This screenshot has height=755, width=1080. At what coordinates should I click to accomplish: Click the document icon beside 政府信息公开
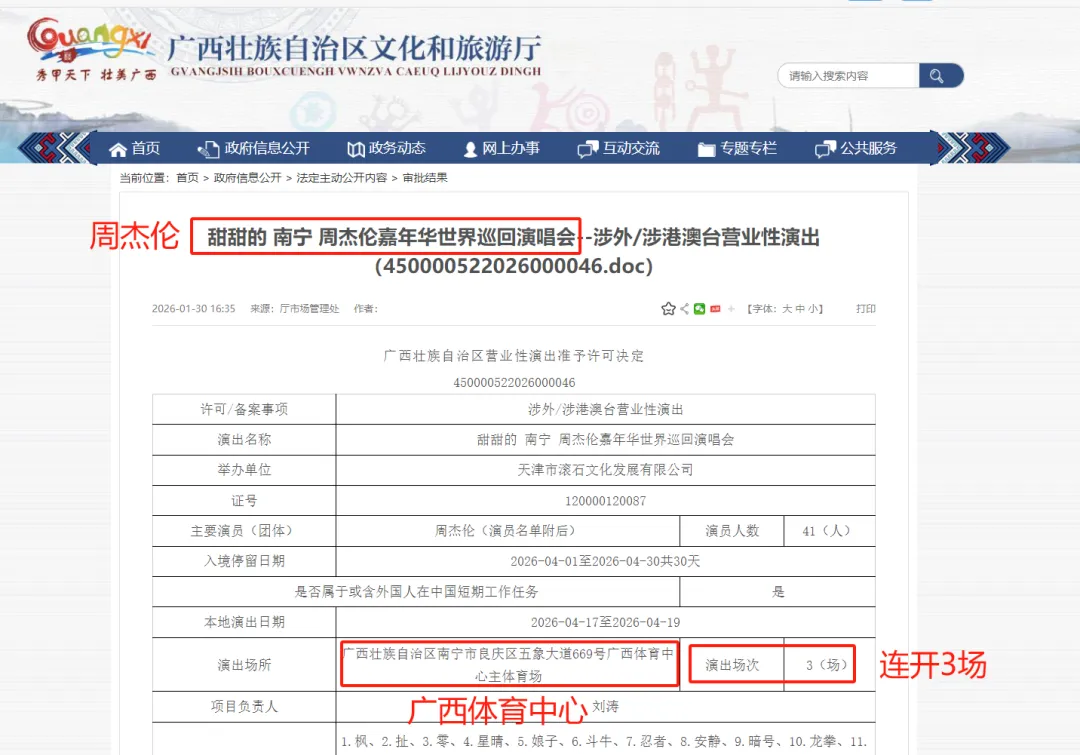208,149
